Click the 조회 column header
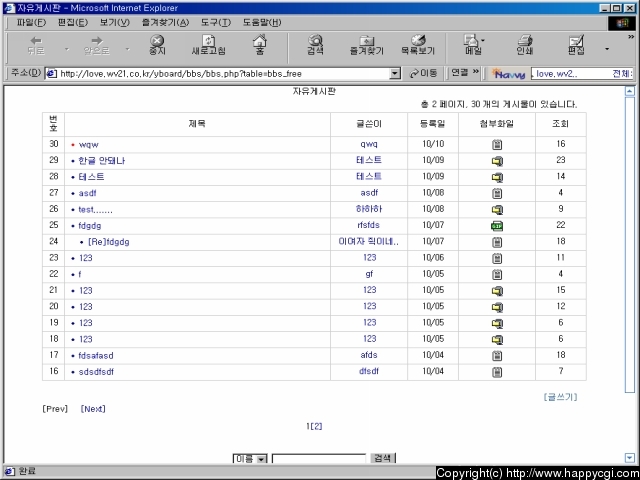The width and height of the screenshot is (640, 480). (x=560, y=124)
